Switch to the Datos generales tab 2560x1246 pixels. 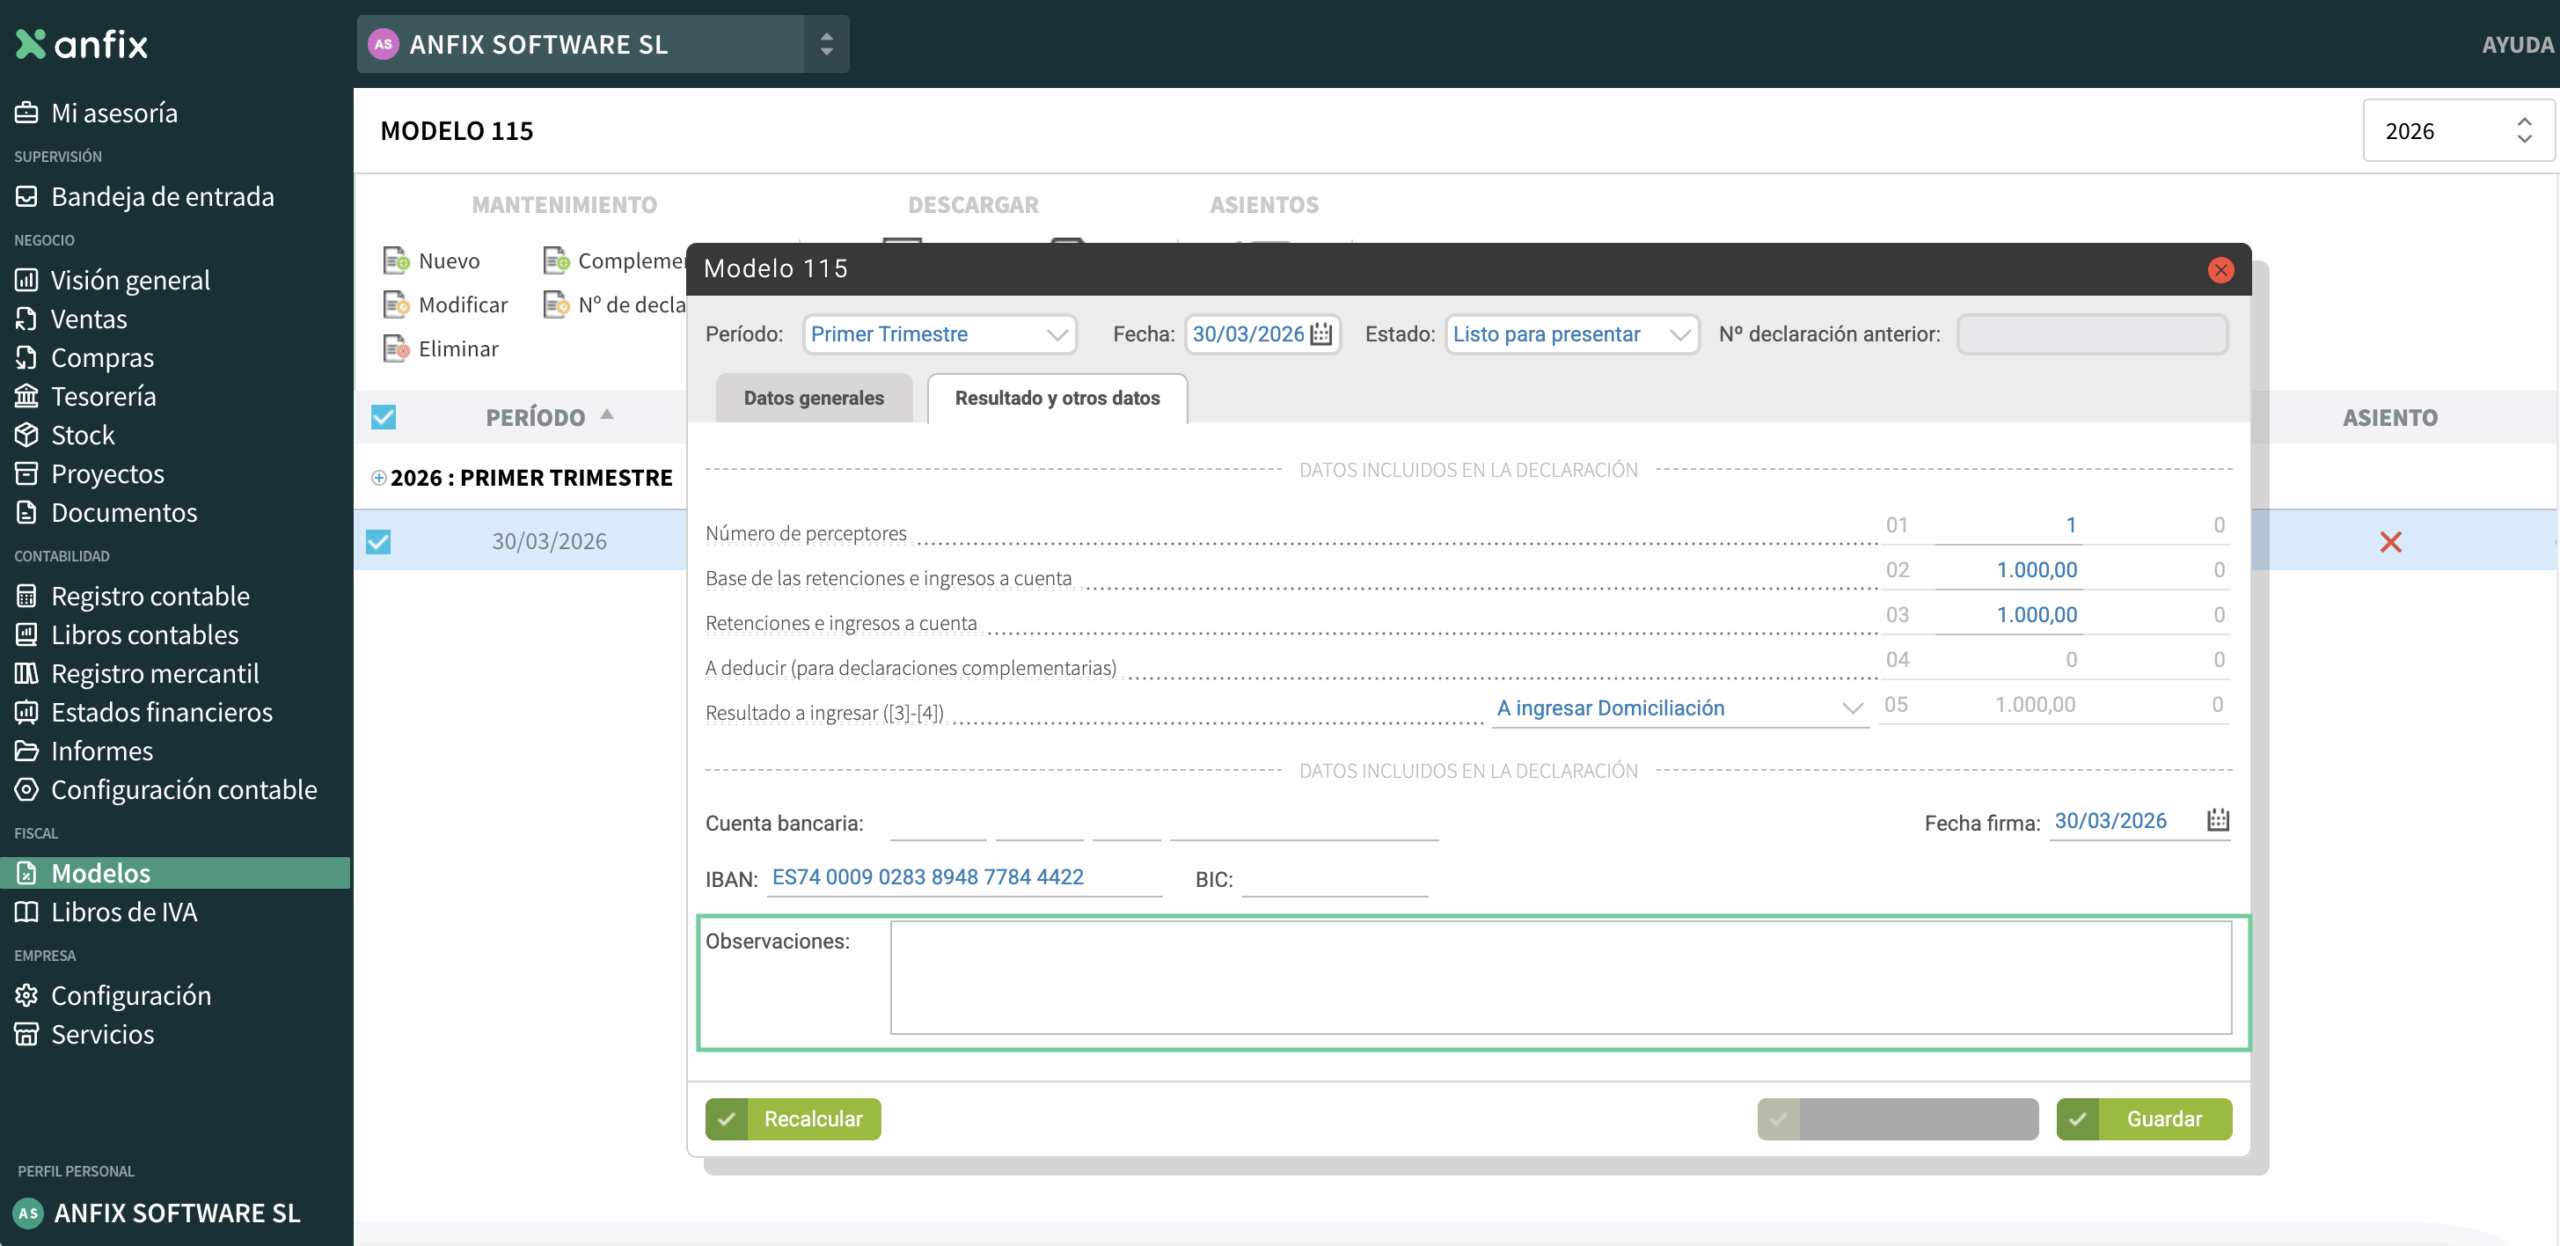813,398
